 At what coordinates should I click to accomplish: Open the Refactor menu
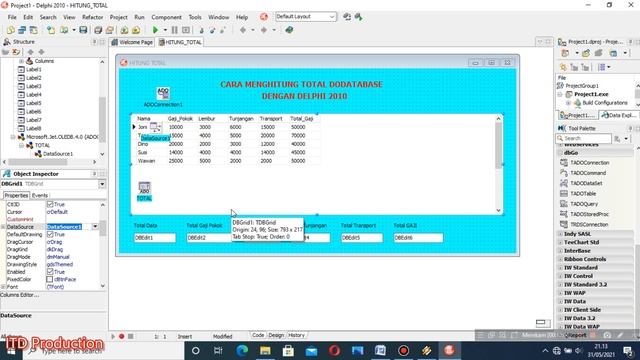coord(93,17)
